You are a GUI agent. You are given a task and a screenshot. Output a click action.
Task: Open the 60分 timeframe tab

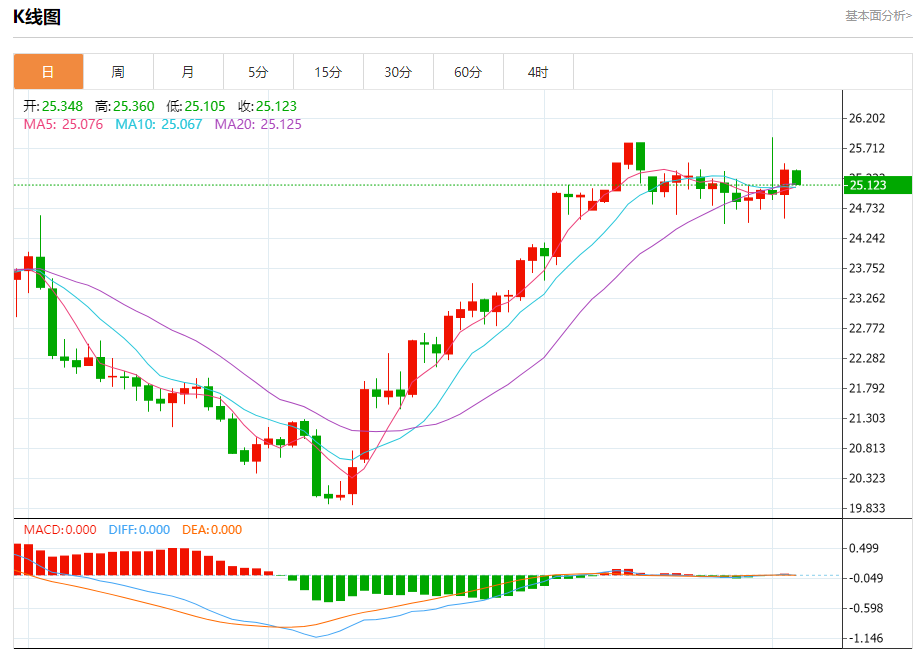pos(468,72)
